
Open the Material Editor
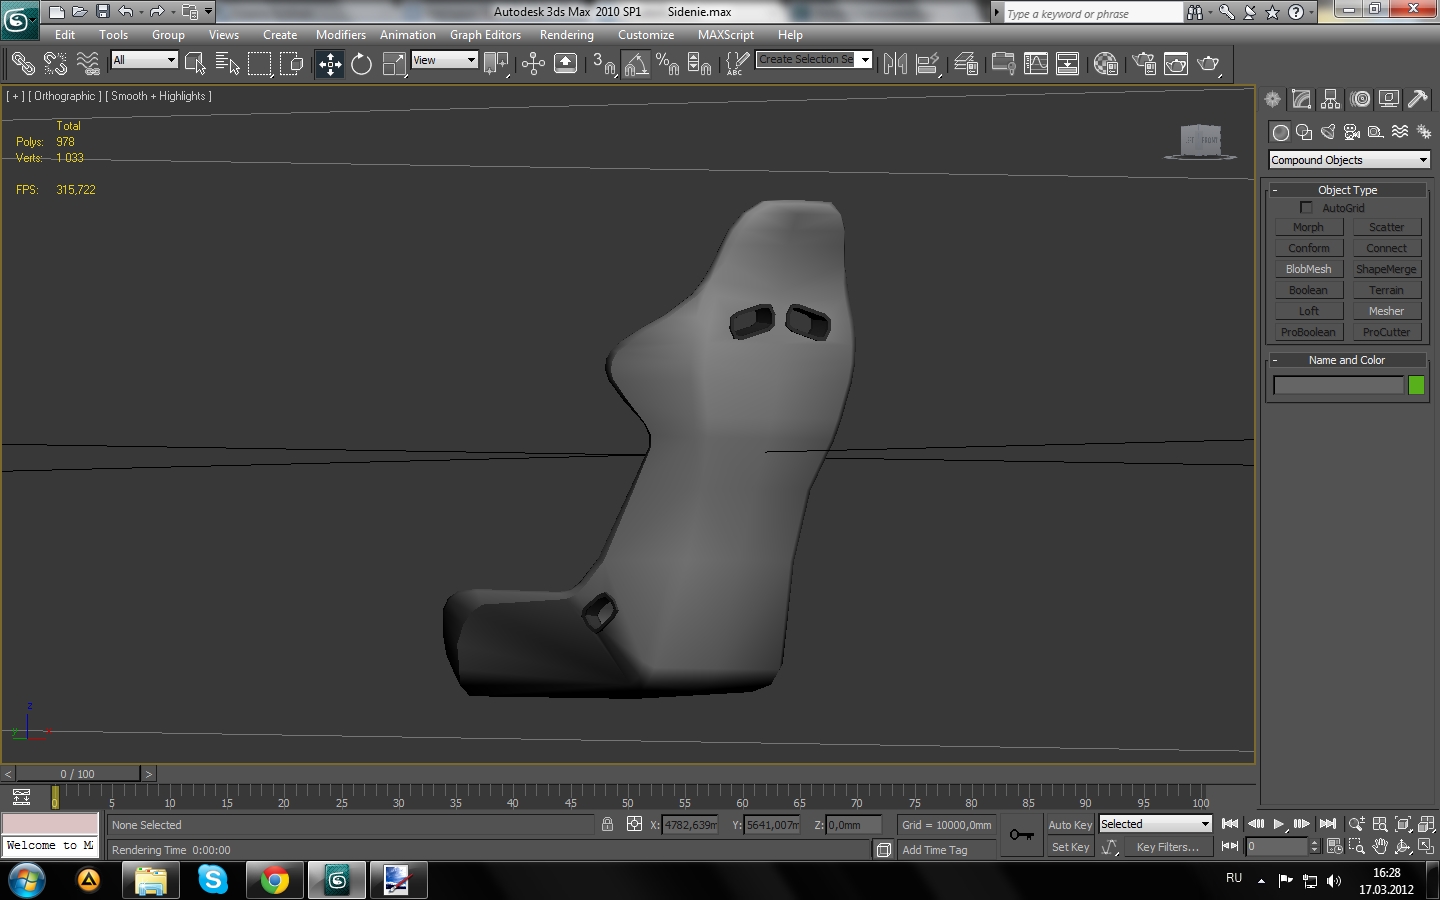pos(1105,65)
